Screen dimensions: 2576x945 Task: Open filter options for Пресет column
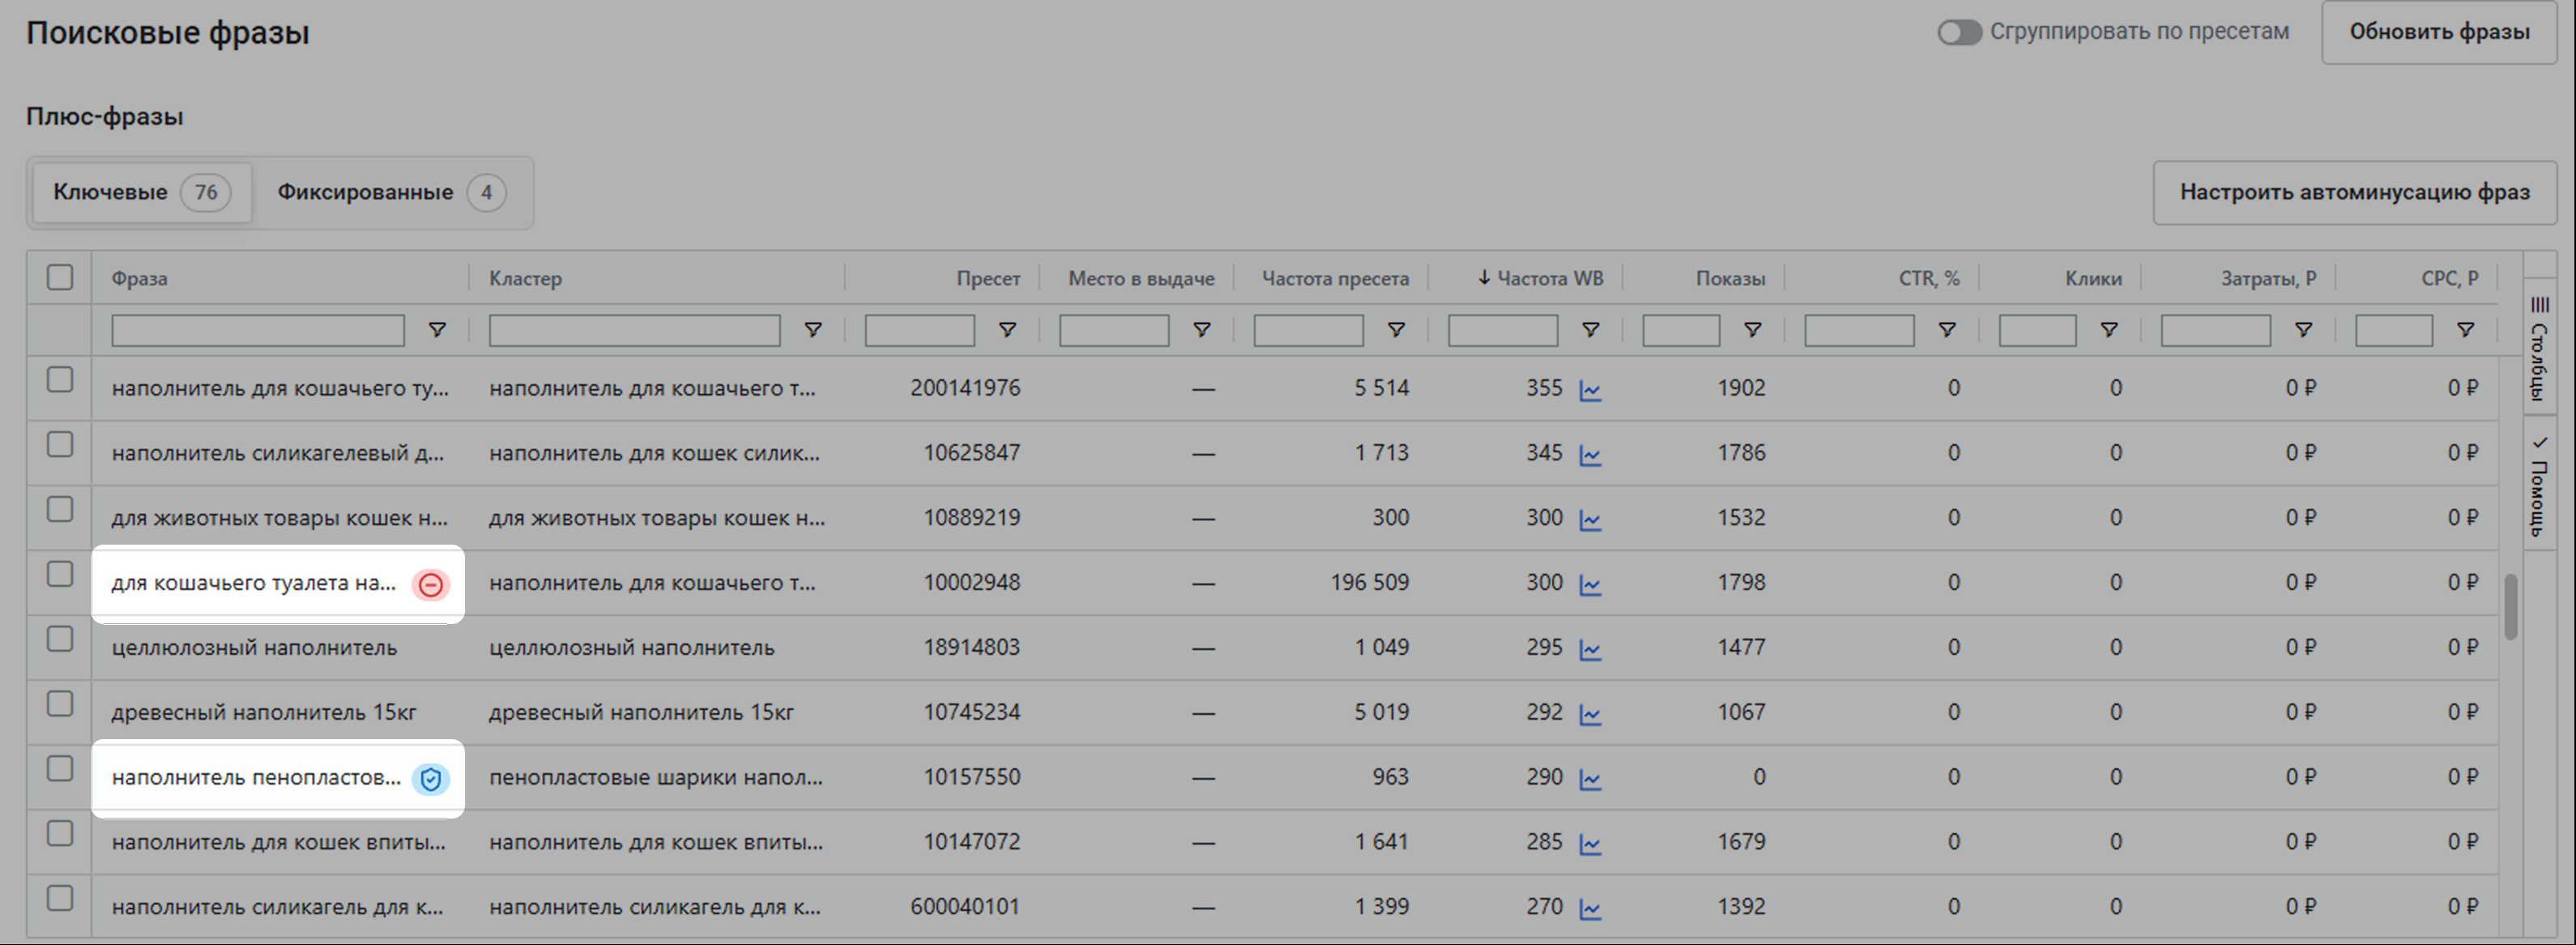[1007, 330]
